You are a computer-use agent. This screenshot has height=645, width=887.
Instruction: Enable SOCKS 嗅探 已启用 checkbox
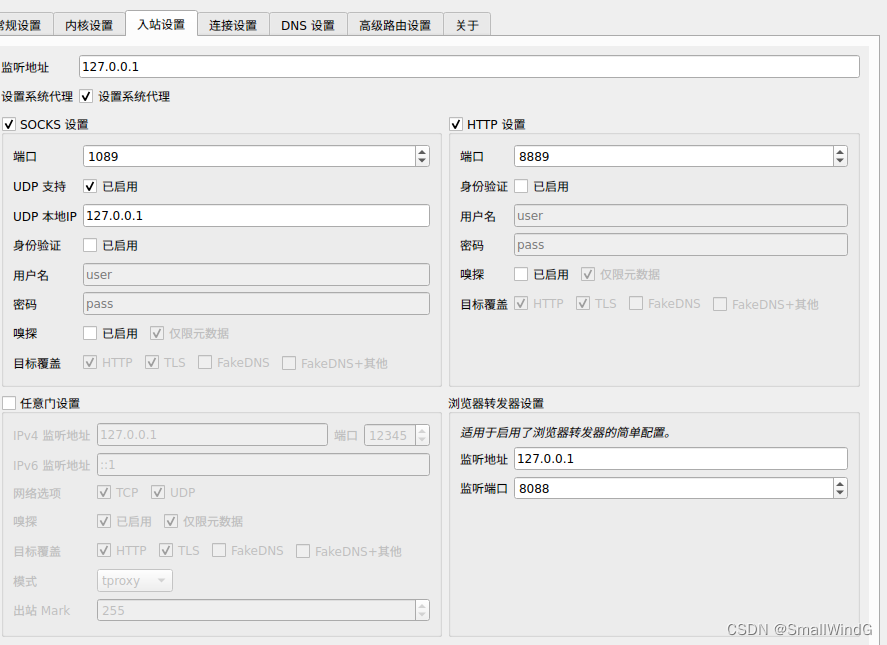pyautogui.click(x=90, y=333)
